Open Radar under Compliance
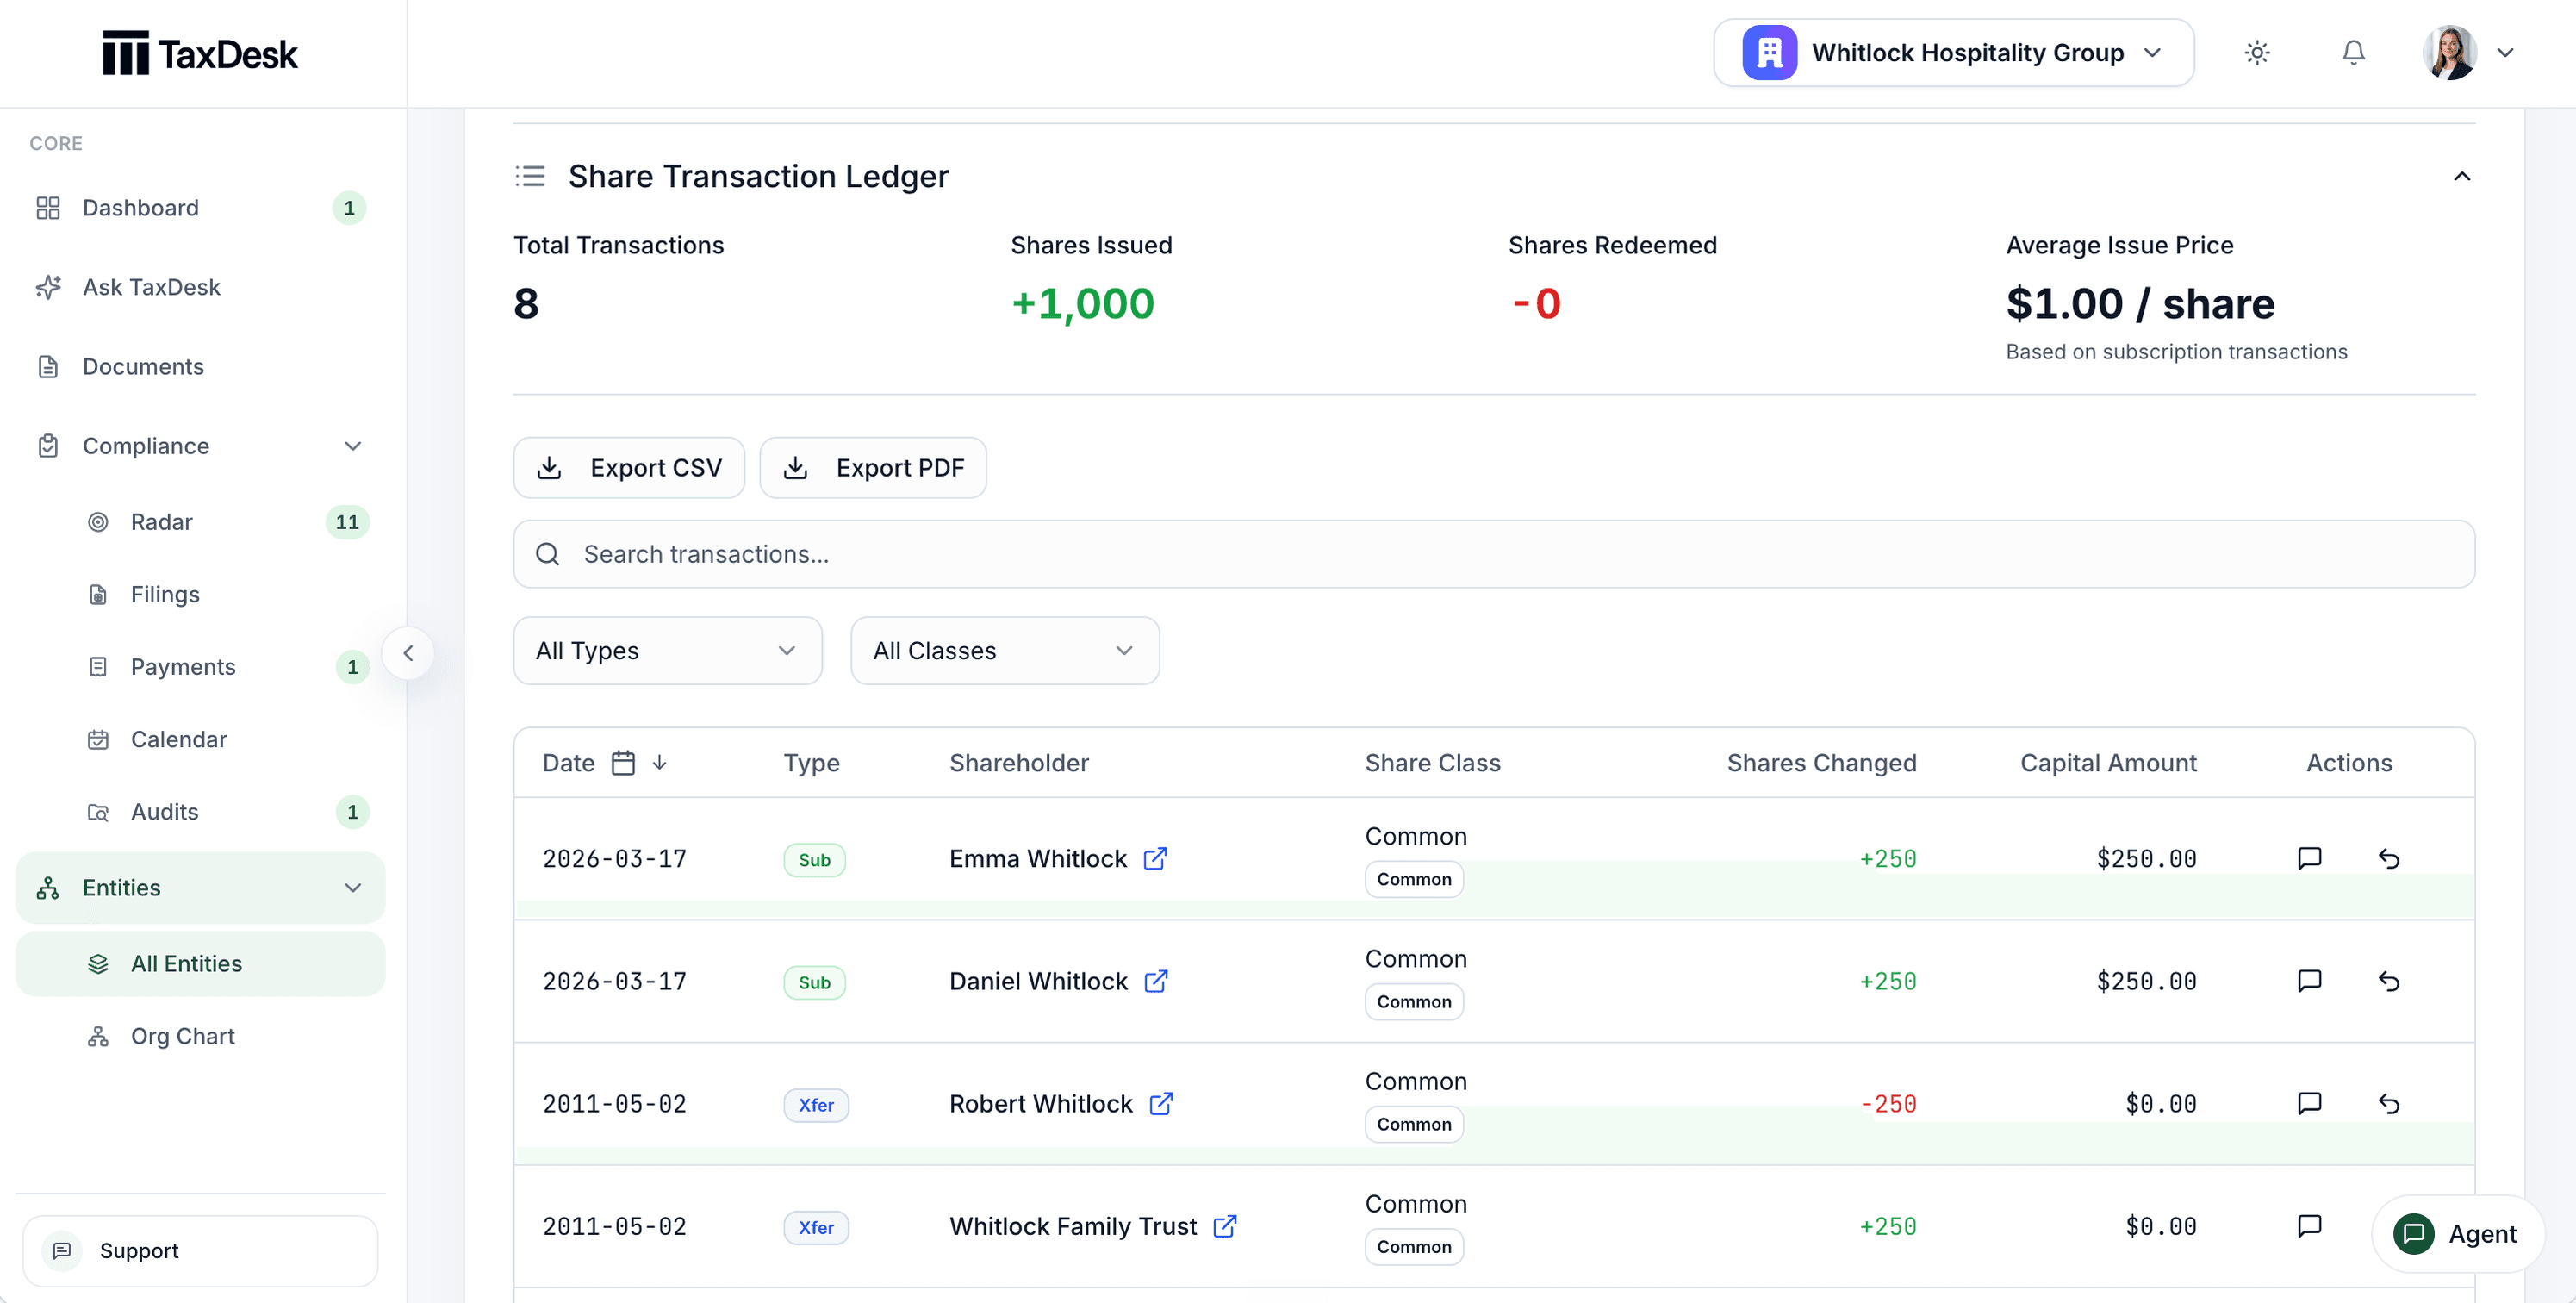2576x1303 pixels. (200, 522)
